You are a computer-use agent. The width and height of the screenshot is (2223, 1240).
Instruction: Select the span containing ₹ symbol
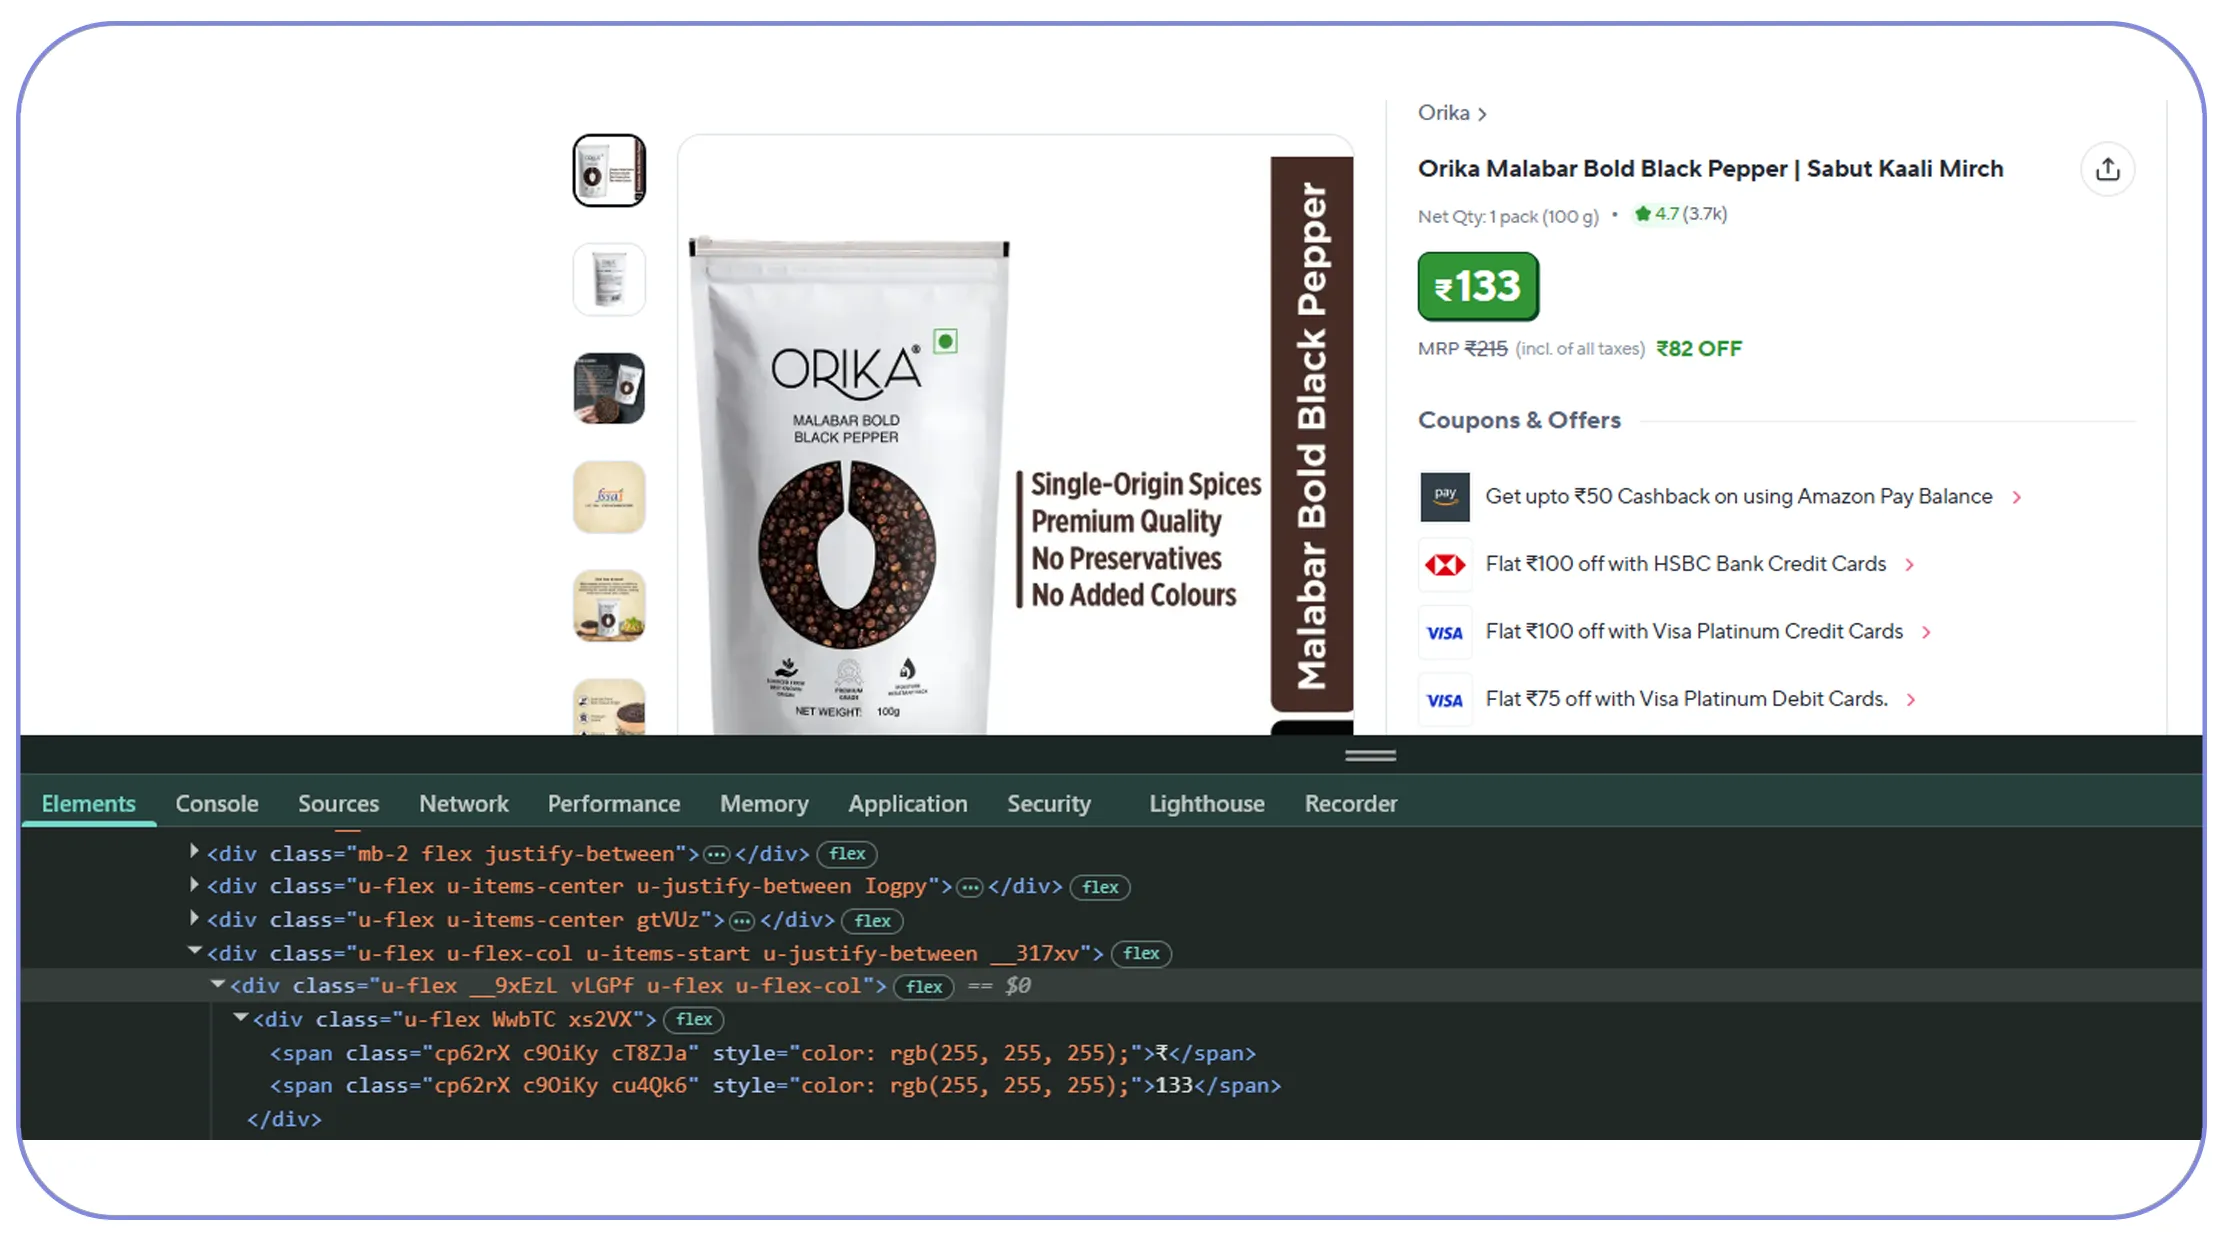762,1053
